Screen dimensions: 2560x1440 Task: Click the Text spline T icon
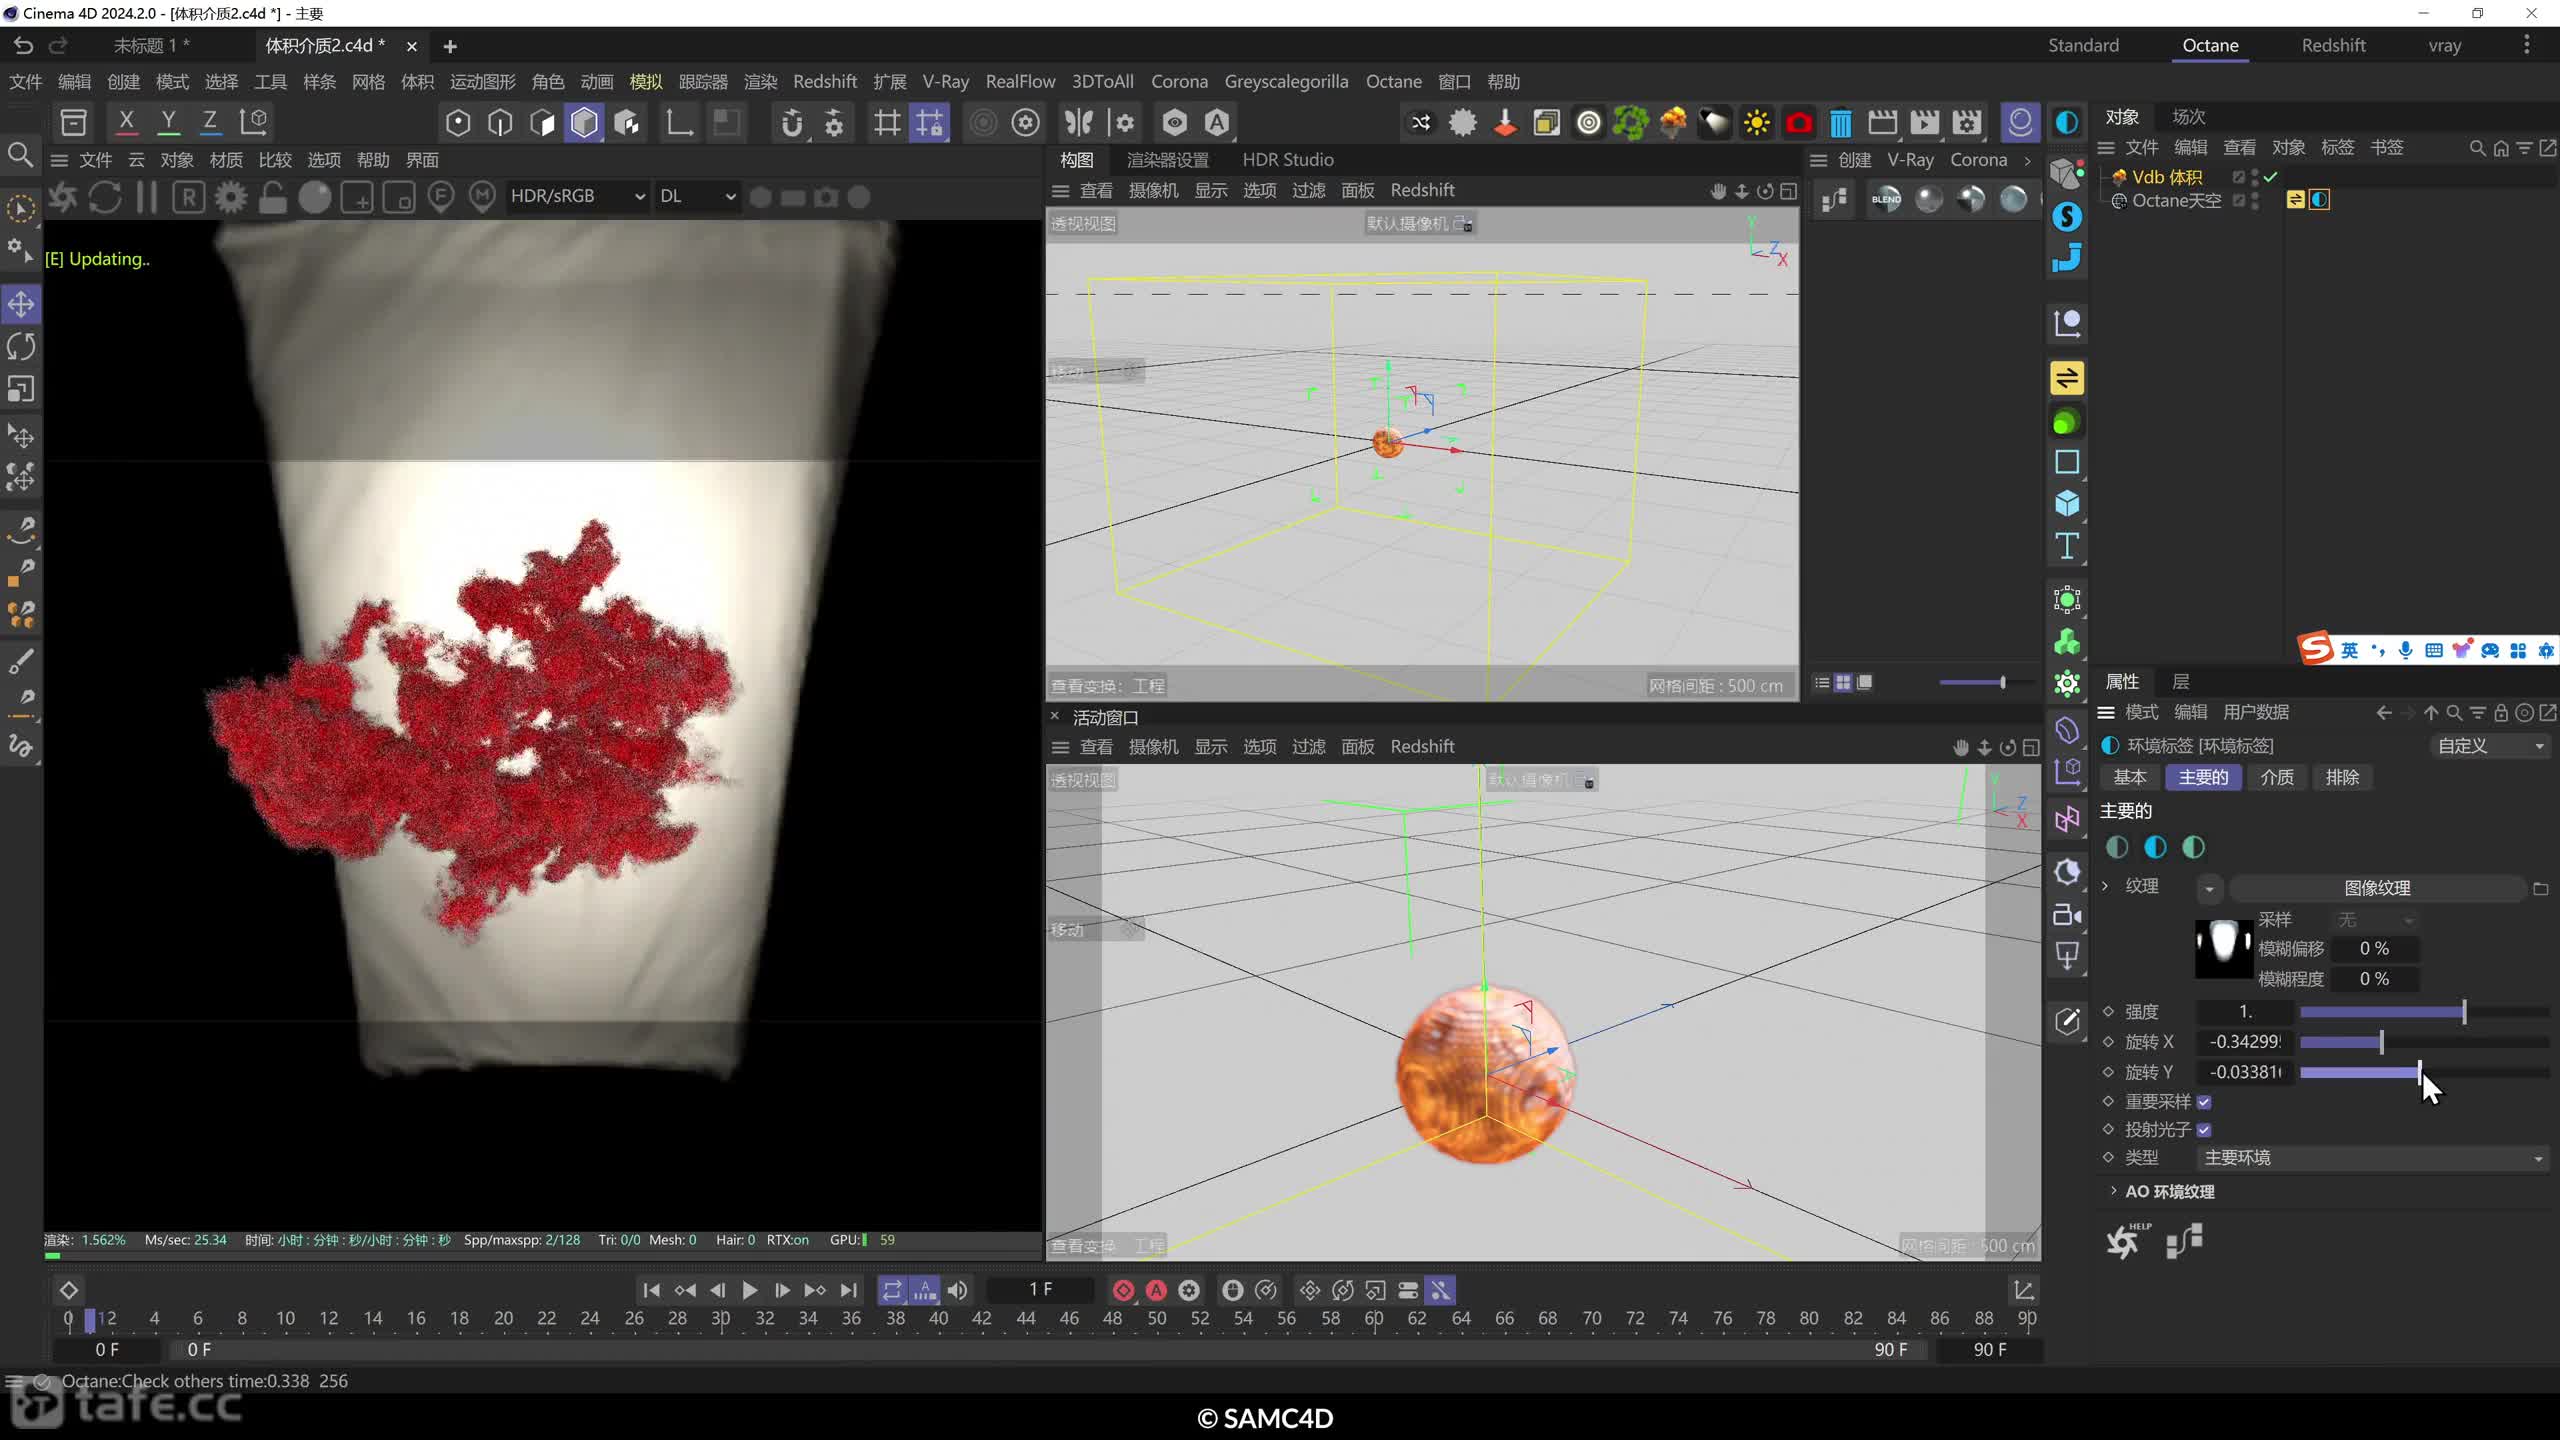point(2067,546)
